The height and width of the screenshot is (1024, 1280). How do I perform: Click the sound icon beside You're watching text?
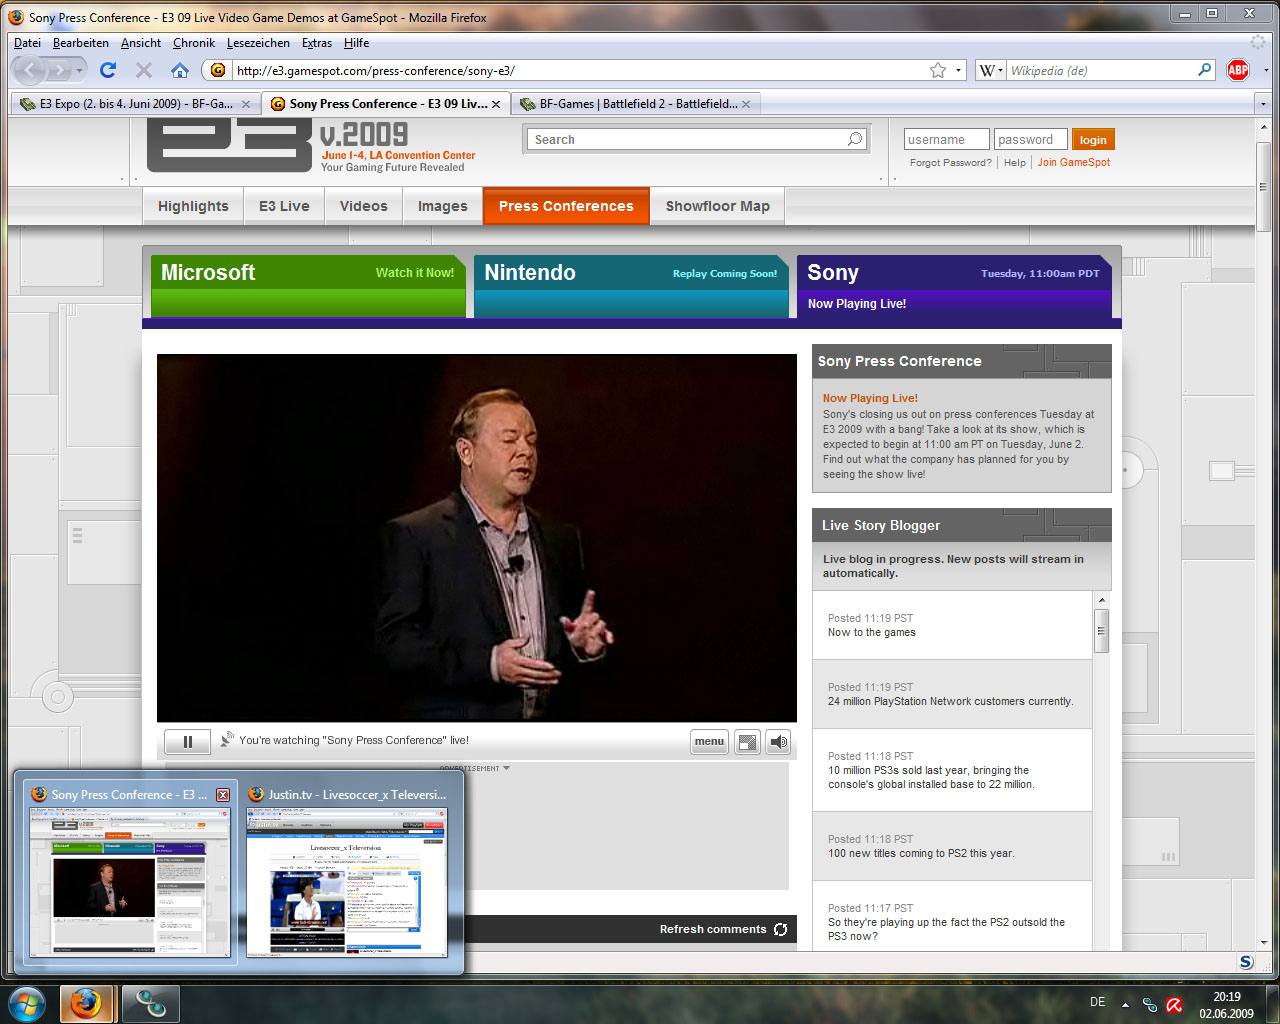click(x=228, y=739)
